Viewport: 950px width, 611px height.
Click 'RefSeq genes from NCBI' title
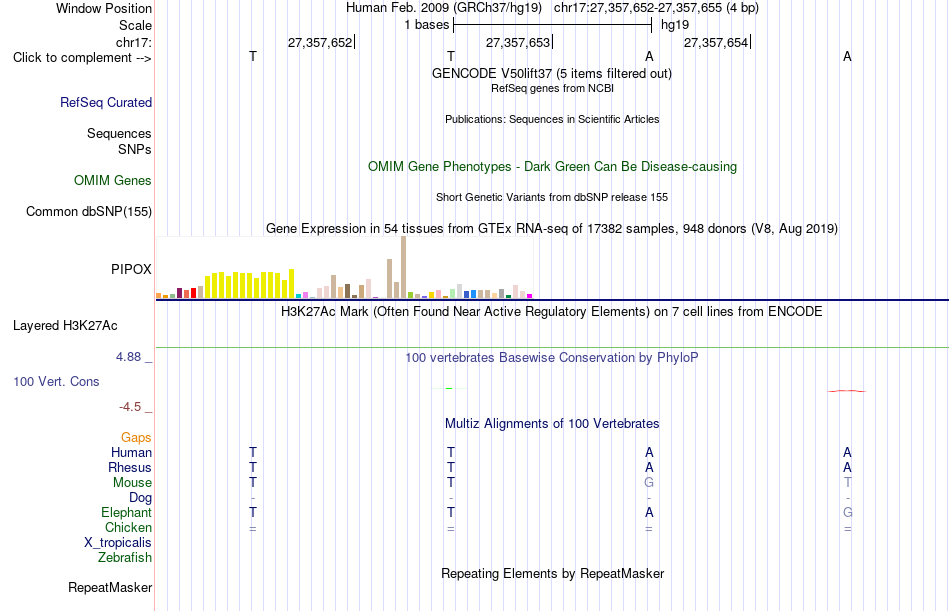(553, 88)
